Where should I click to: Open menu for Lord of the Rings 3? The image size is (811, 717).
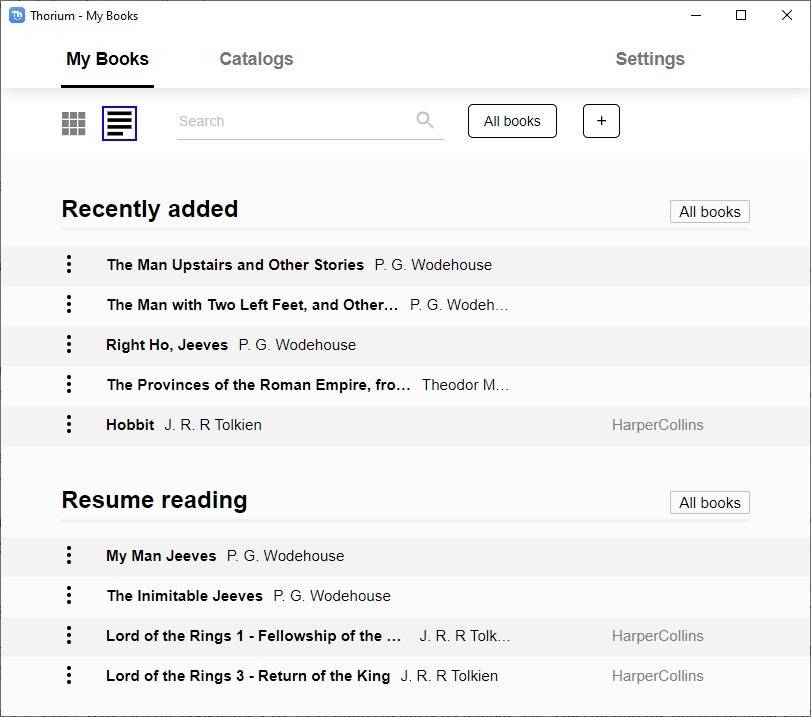pos(69,675)
